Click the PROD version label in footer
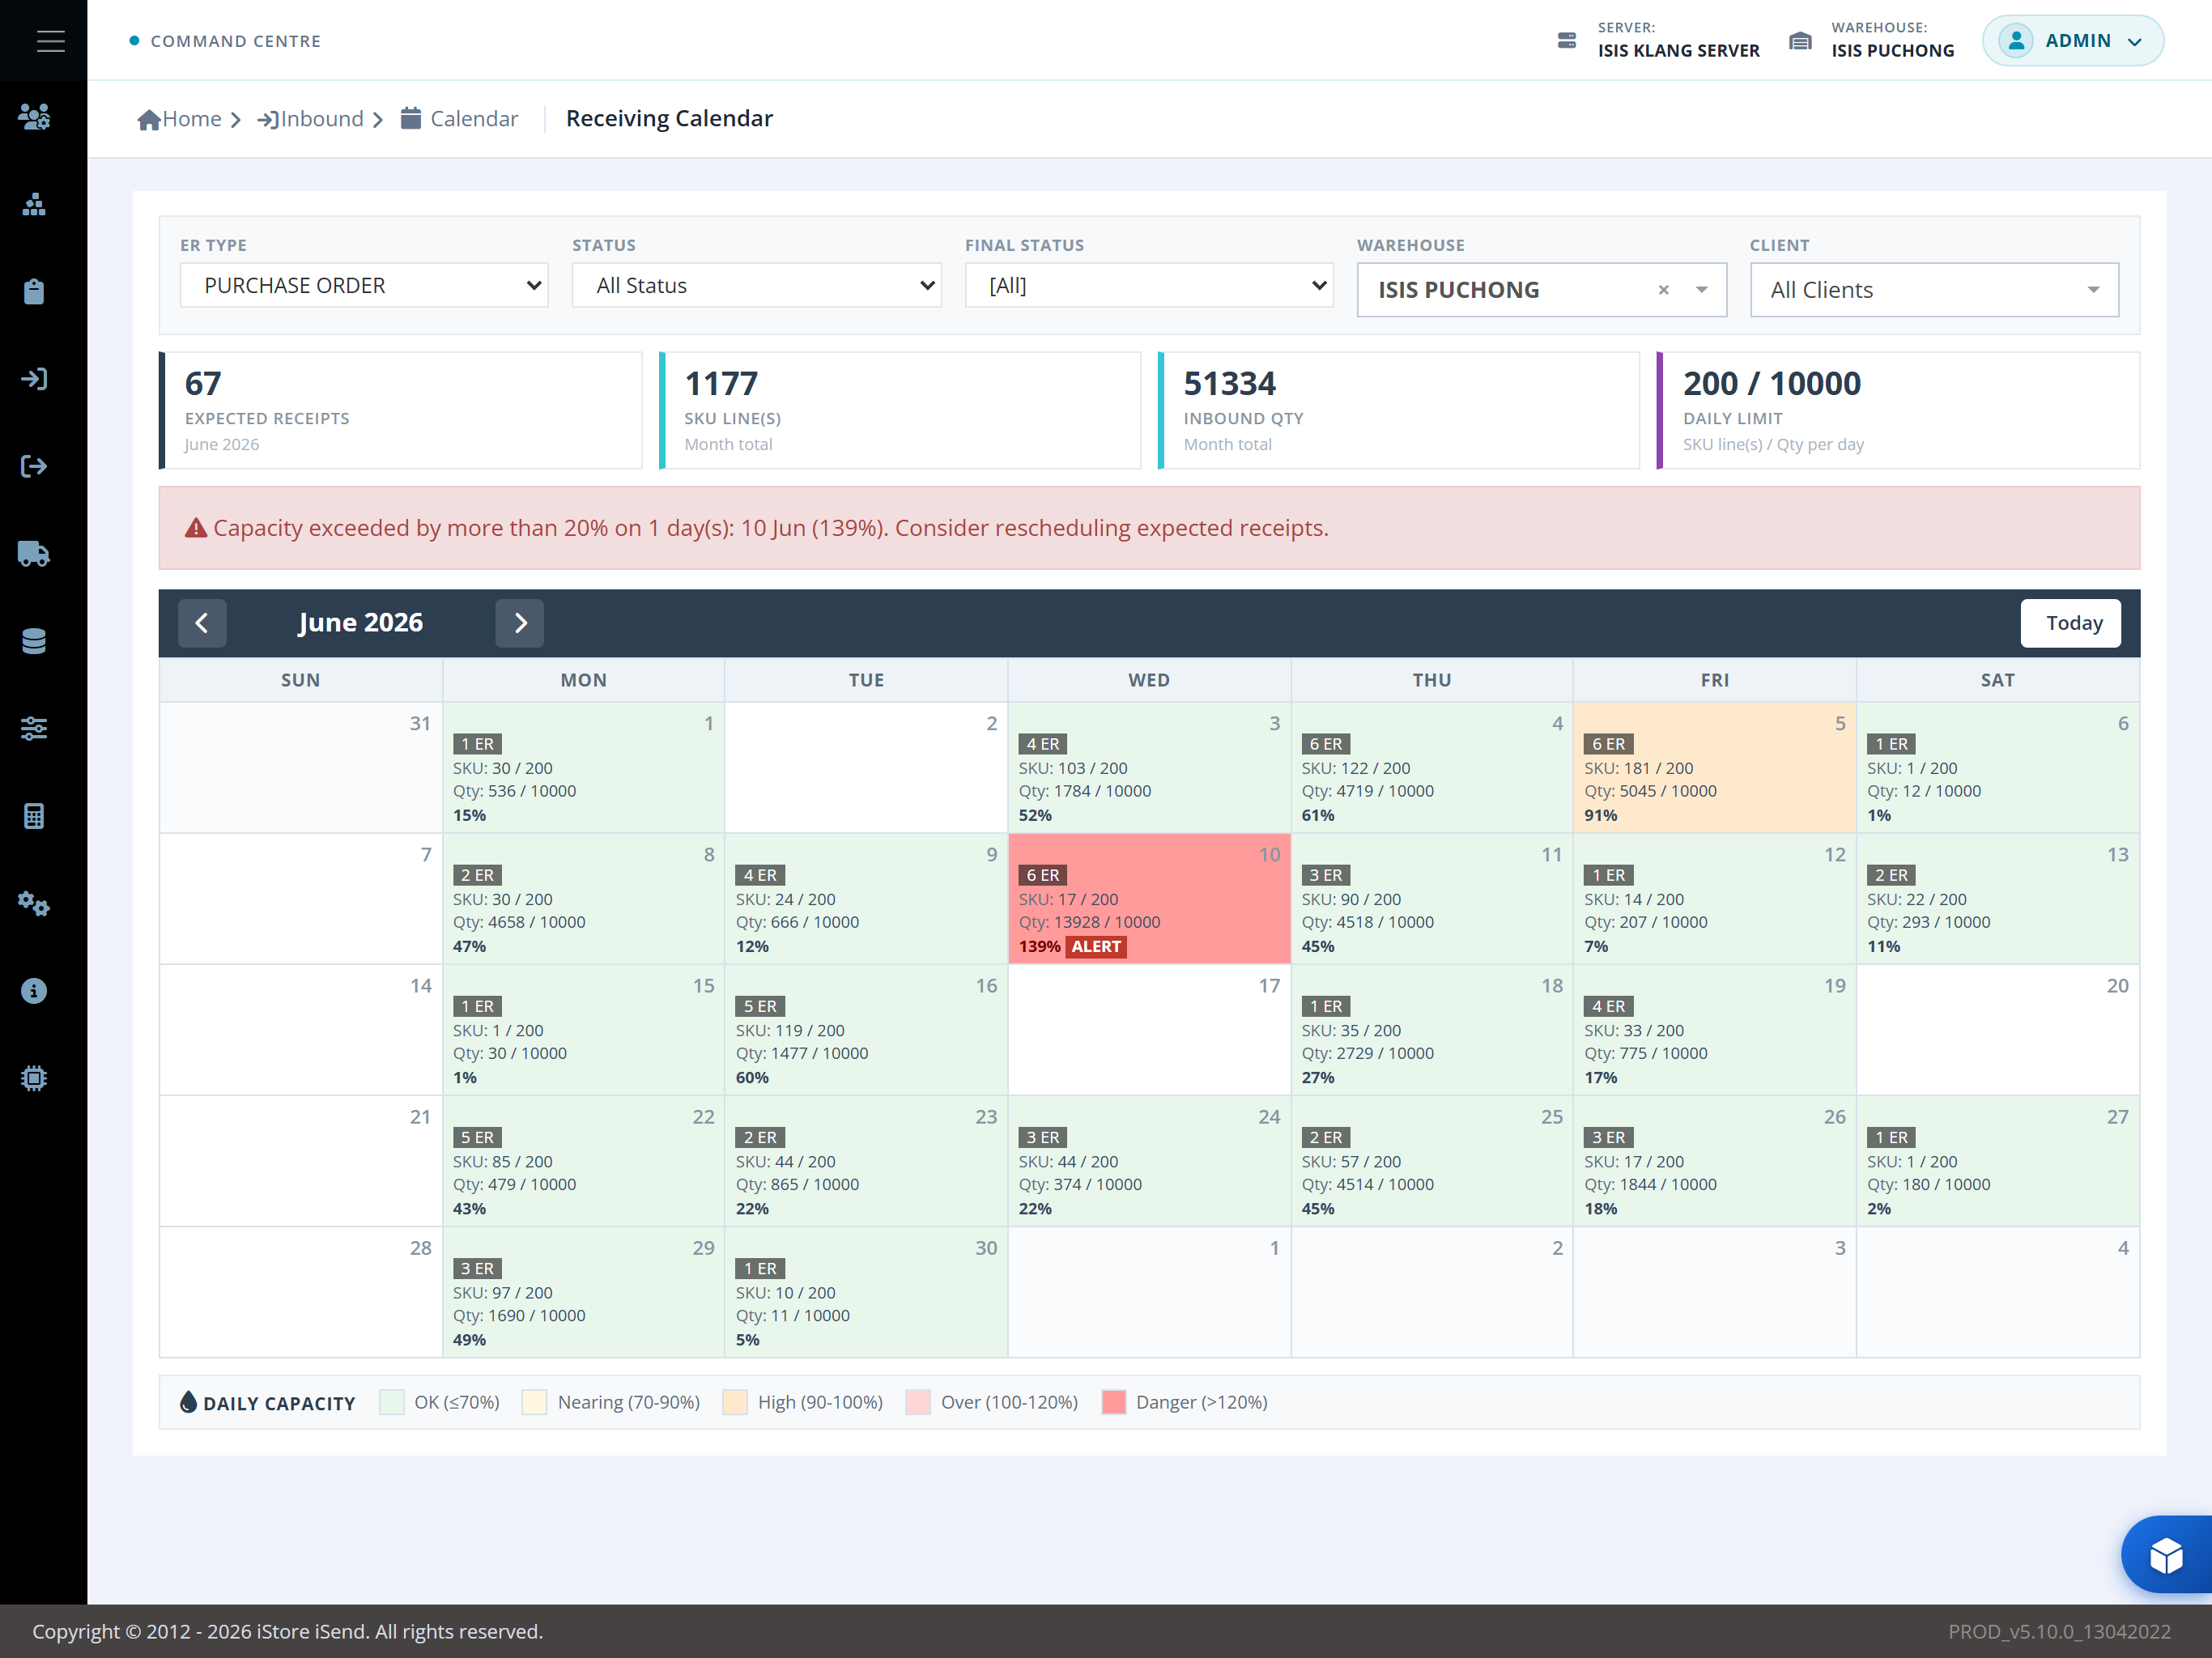 click(2059, 1631)
